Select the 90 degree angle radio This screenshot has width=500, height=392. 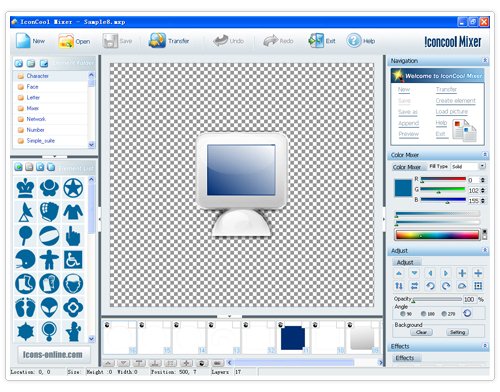click(x=403, y=314)
